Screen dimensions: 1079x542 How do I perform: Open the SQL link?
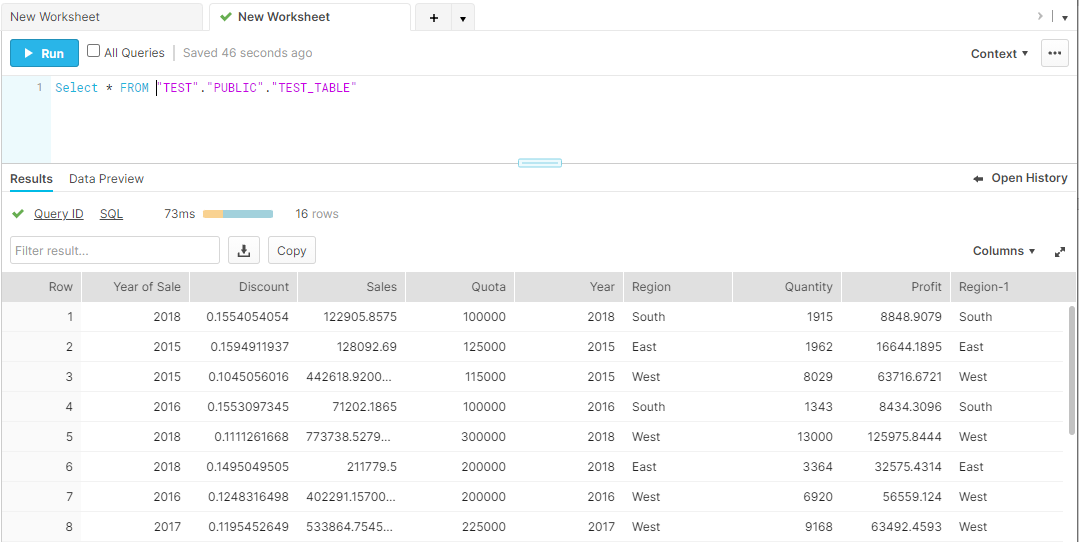pos(111,214)
